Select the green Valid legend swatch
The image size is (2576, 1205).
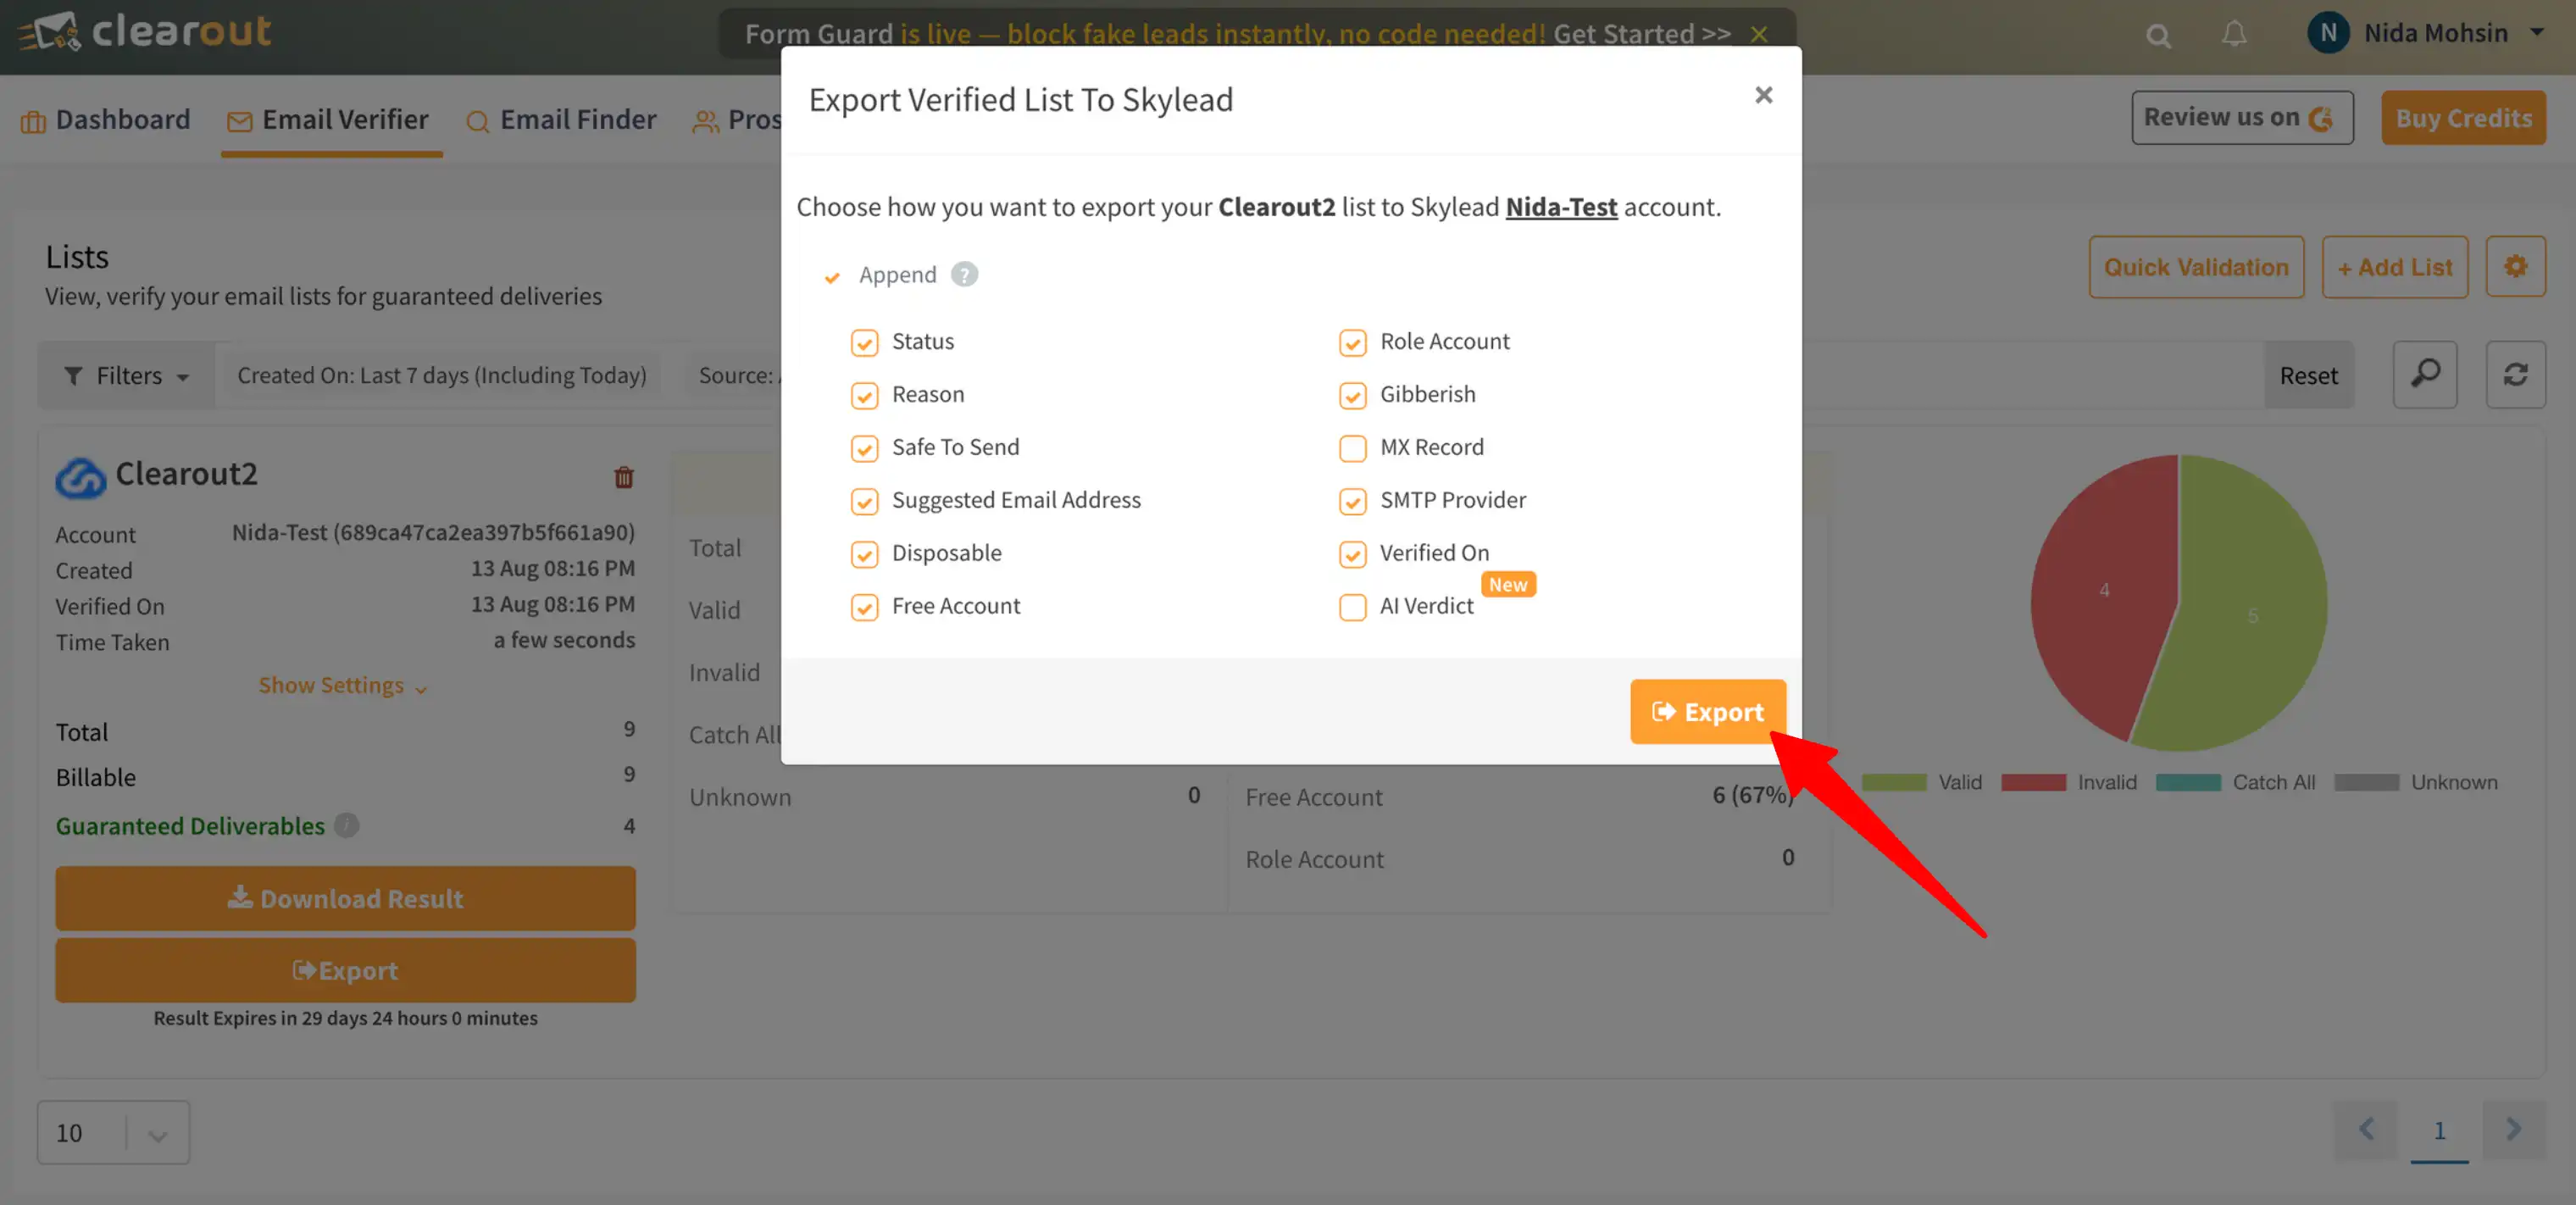pos(1893,782)
